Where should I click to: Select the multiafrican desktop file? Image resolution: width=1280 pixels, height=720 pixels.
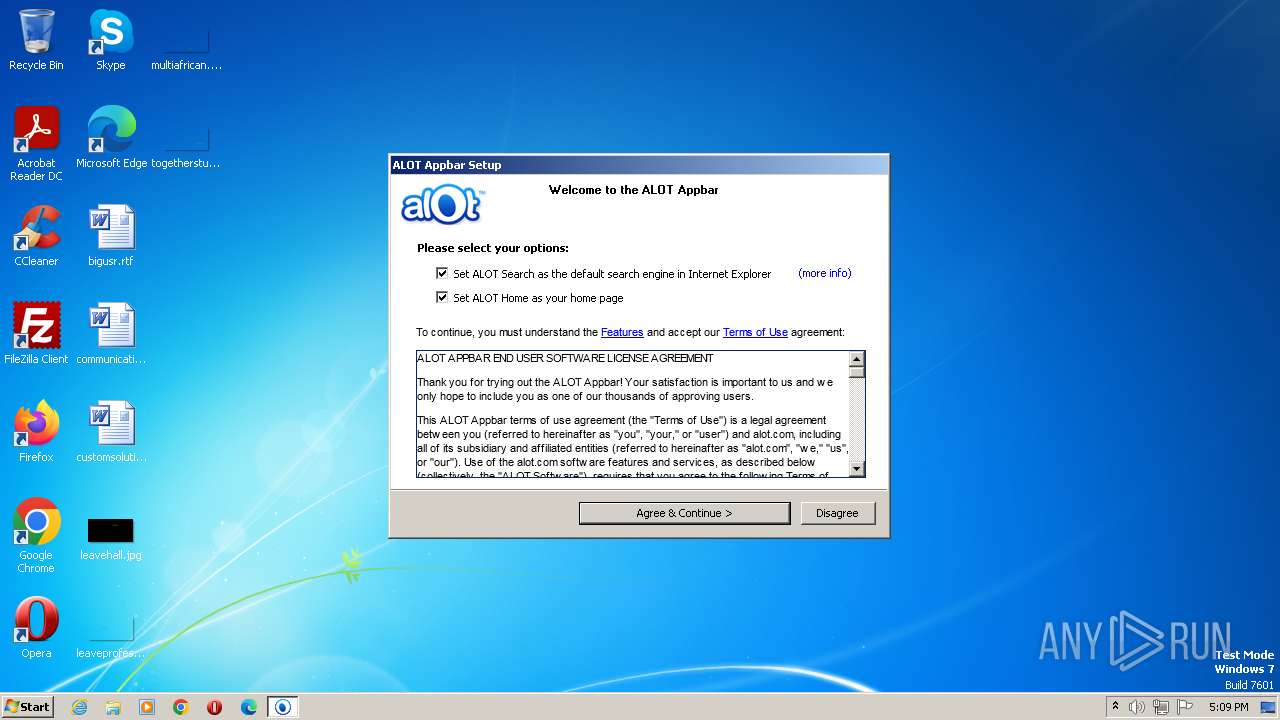(x=186, y=50)
